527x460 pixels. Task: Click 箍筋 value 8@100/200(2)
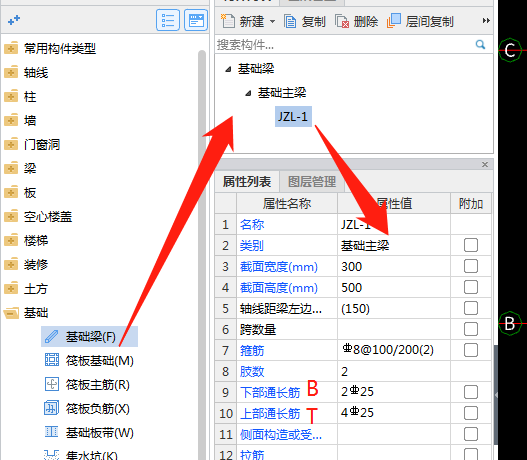click(388, 350)
